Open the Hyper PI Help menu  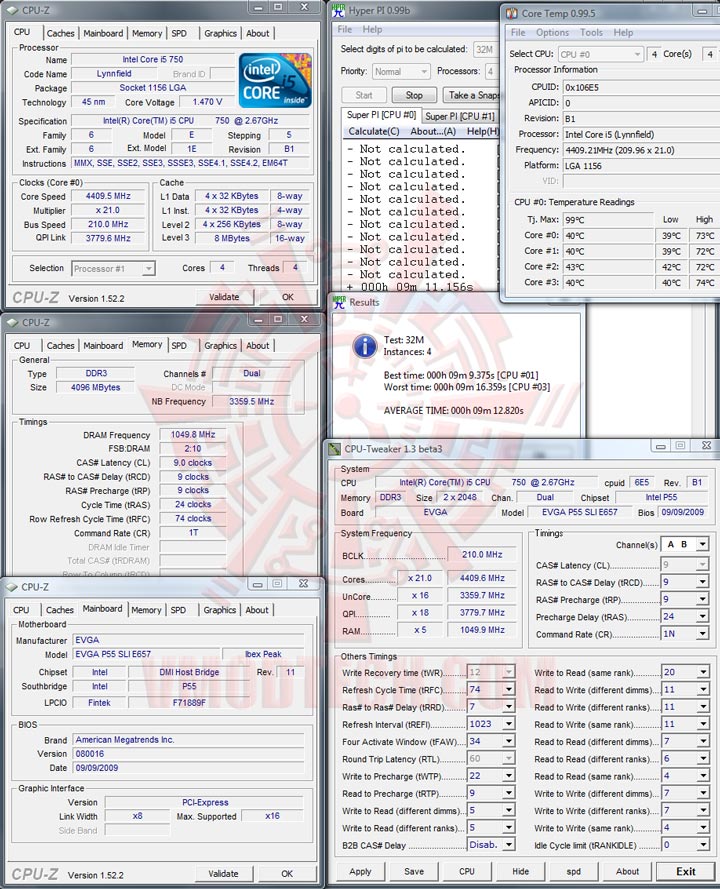(372, 29)
